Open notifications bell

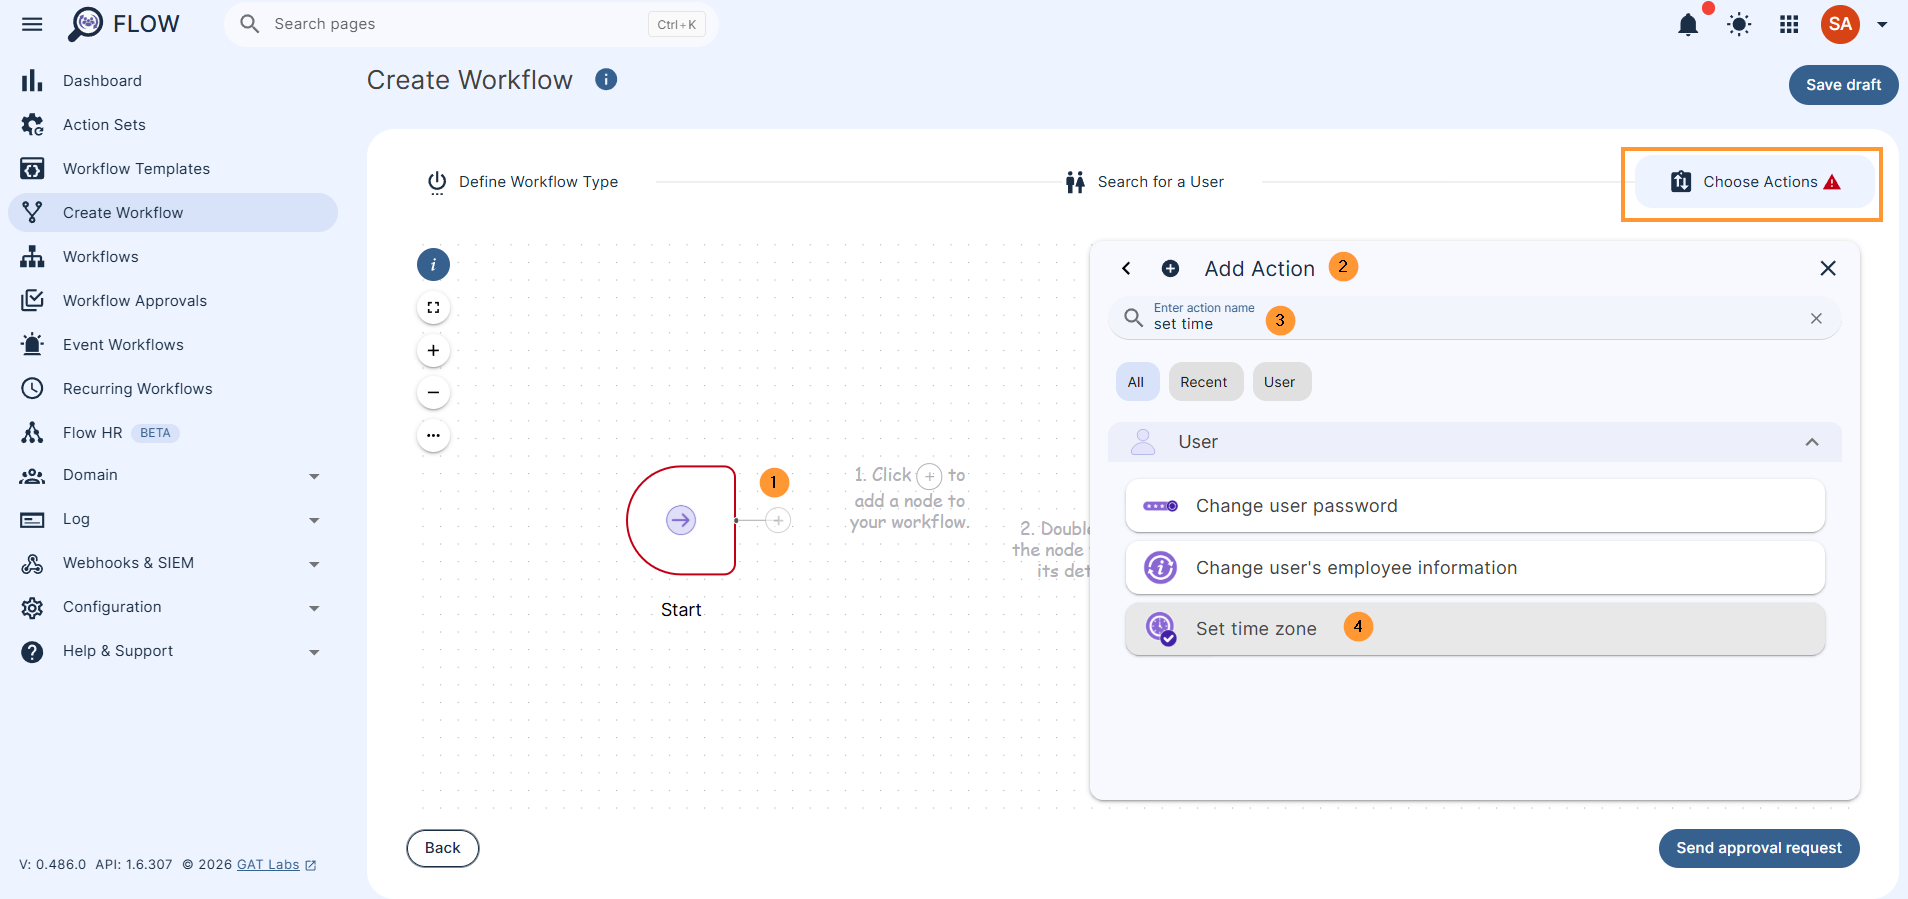[1688, 25]
